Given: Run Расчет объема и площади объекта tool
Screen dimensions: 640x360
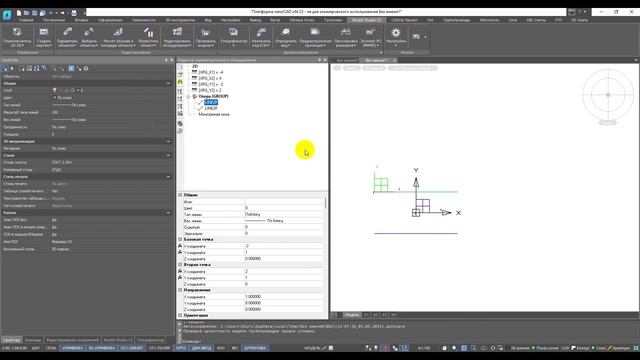Looking at the screenshot, I should (118, 37).
